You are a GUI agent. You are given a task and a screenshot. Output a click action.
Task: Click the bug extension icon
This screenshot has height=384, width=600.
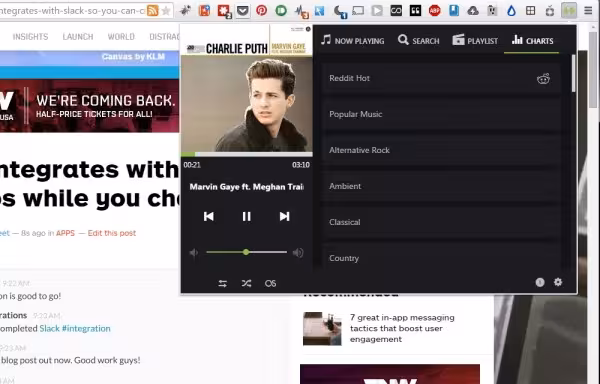tap(185, 10)
